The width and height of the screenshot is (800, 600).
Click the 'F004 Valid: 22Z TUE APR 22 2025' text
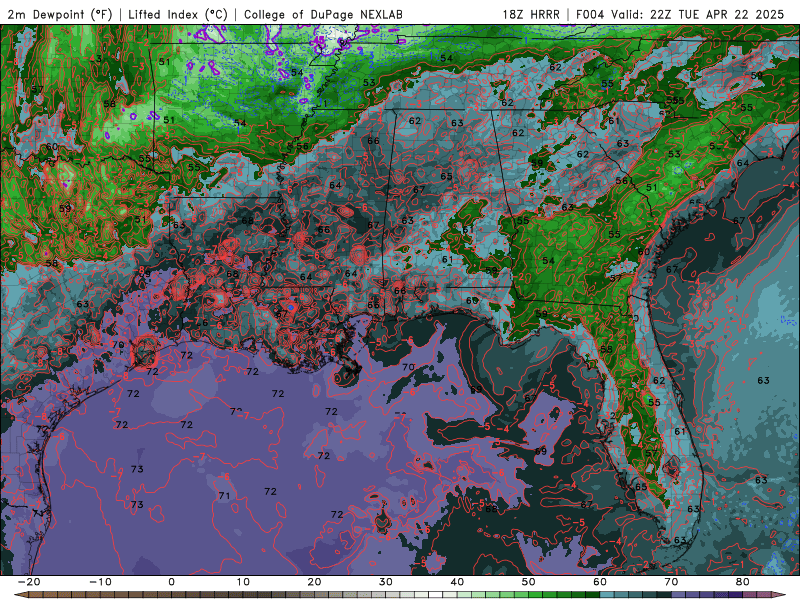pos(680,14)
